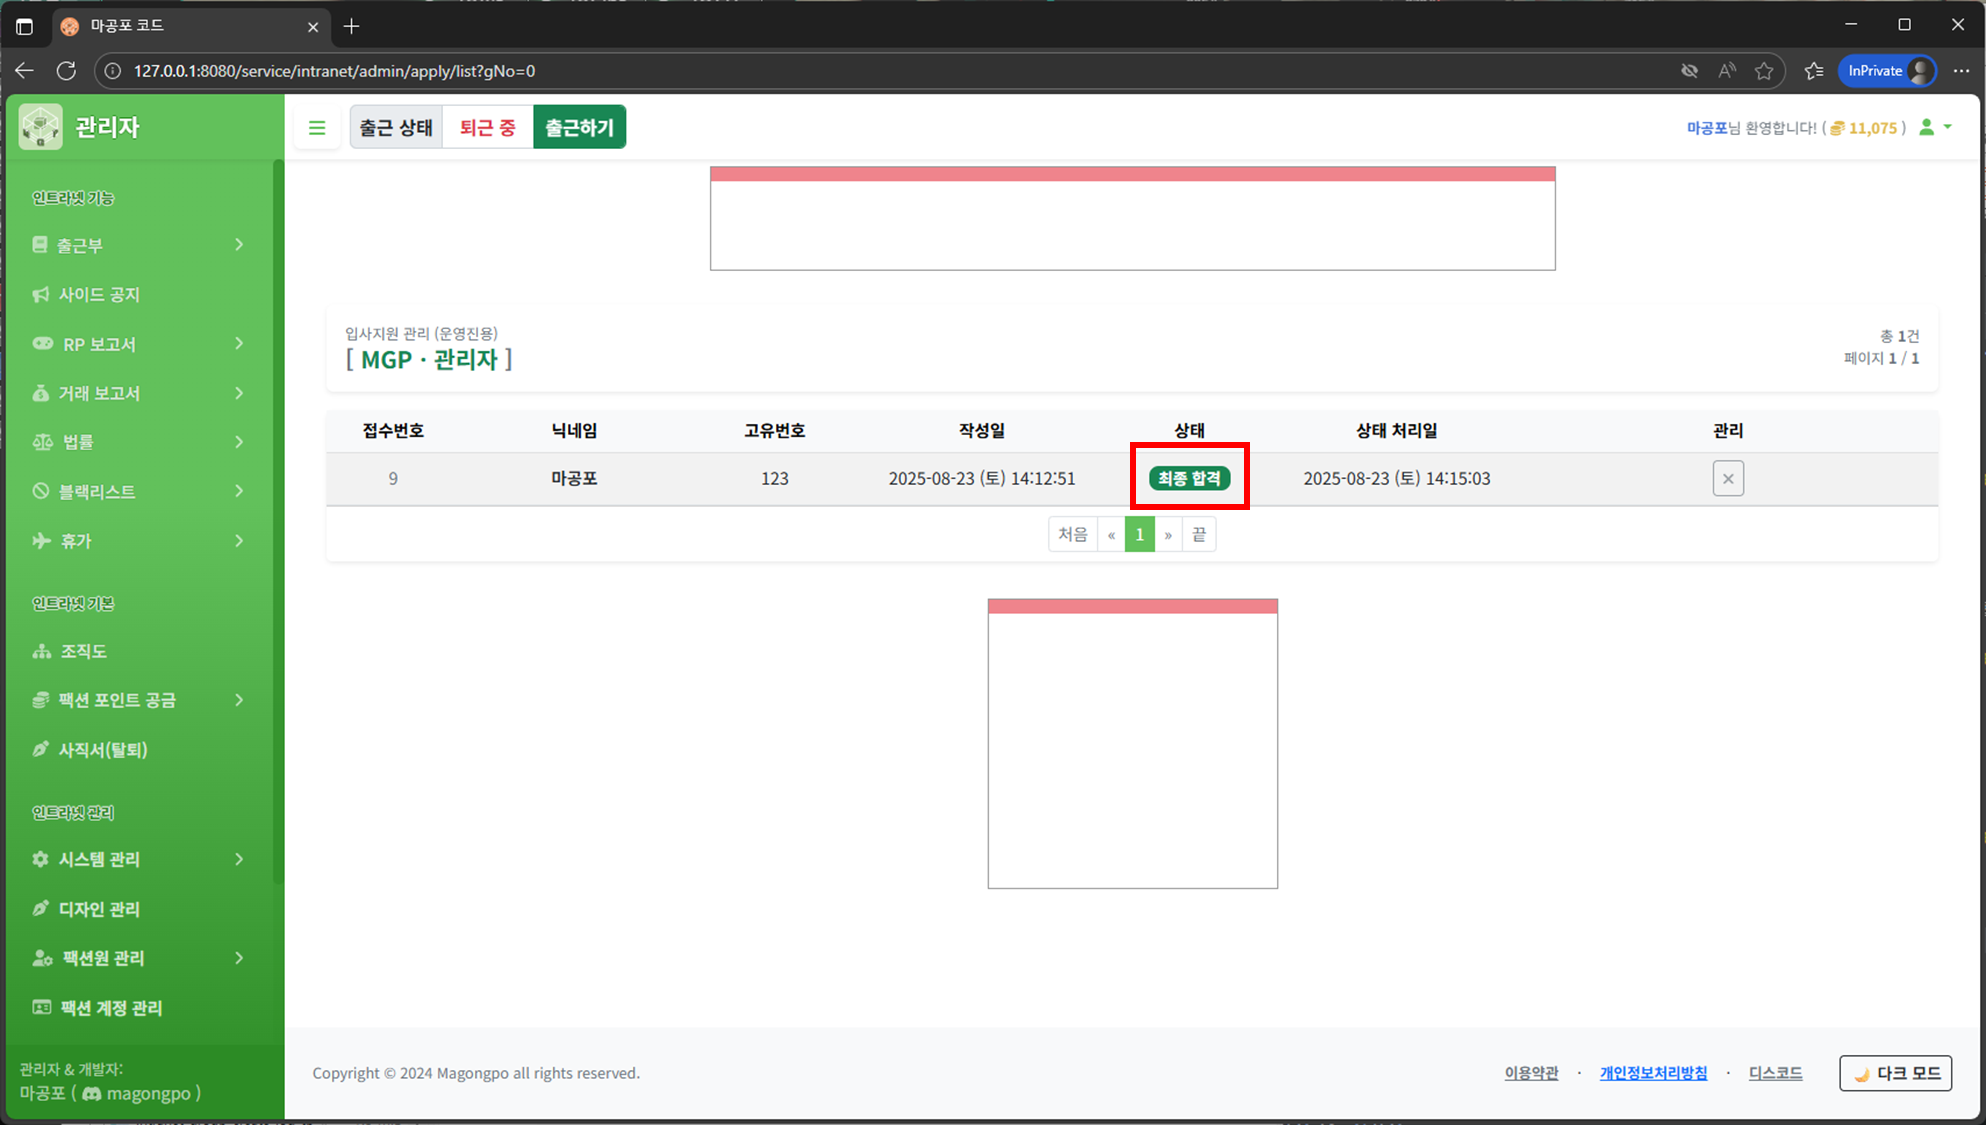Image resolution: width=1986 pixels, height=1125 pixels.
Task: Click the tab actions icon
Action: point(25,27)
